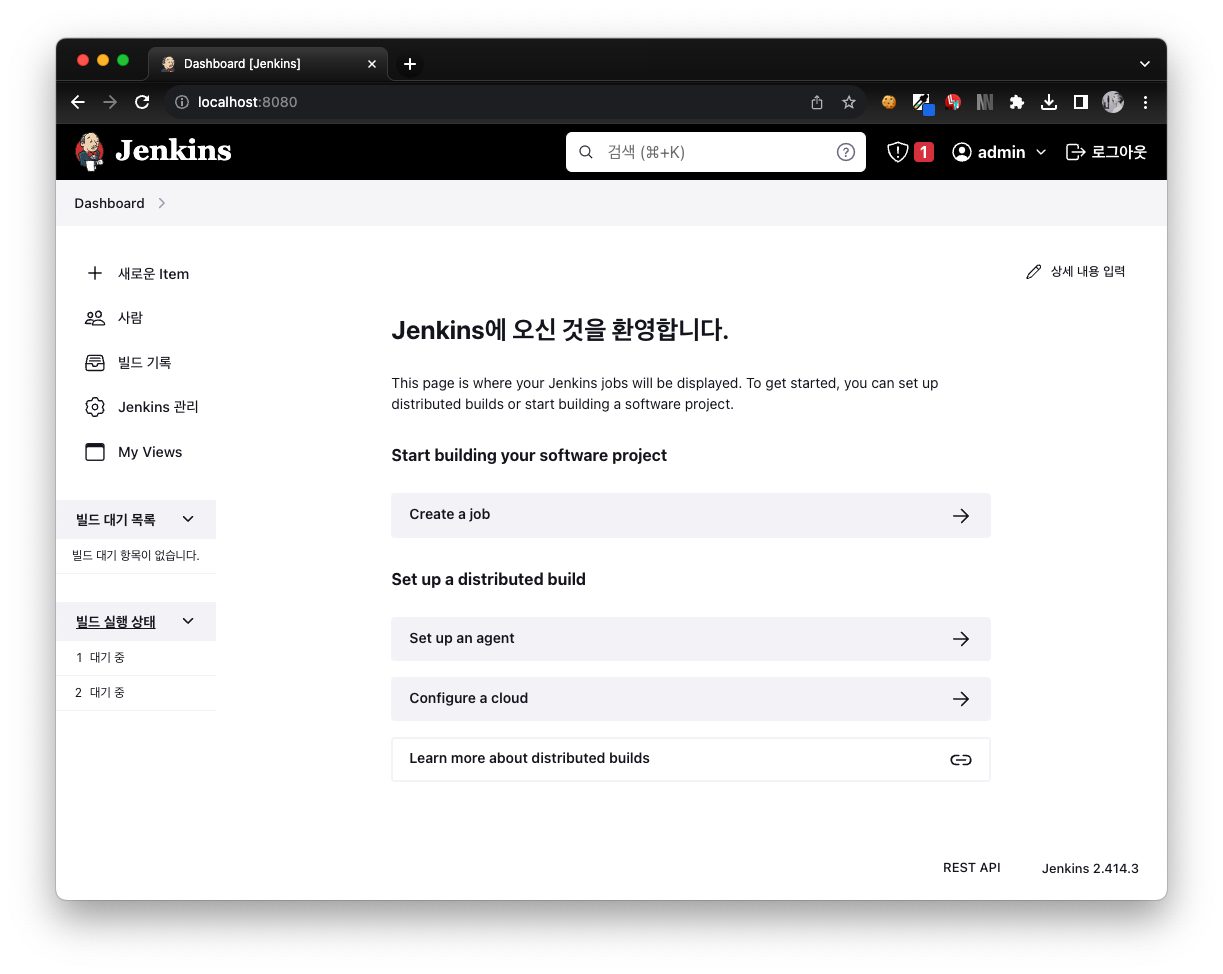Open Jenkins 관리 sidebar link

pos(158,407)
